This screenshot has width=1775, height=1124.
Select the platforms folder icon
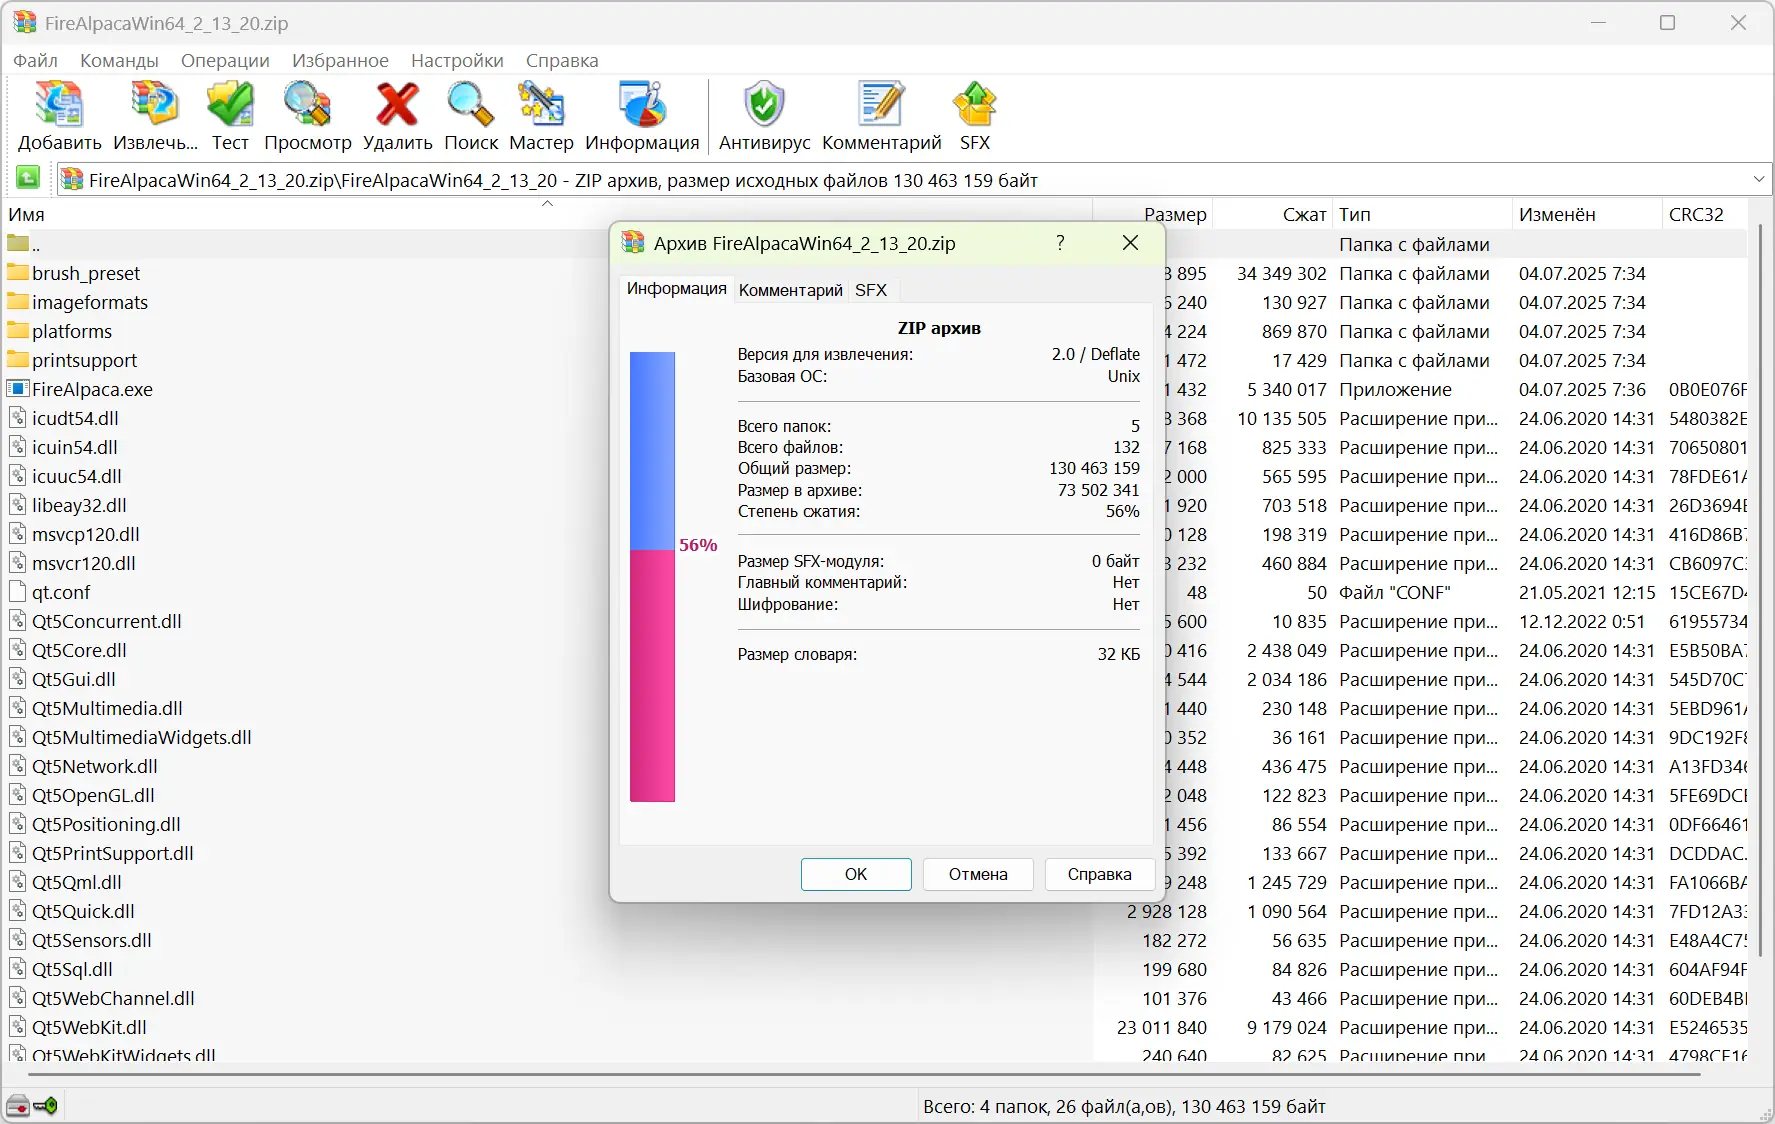click(18, 331)
